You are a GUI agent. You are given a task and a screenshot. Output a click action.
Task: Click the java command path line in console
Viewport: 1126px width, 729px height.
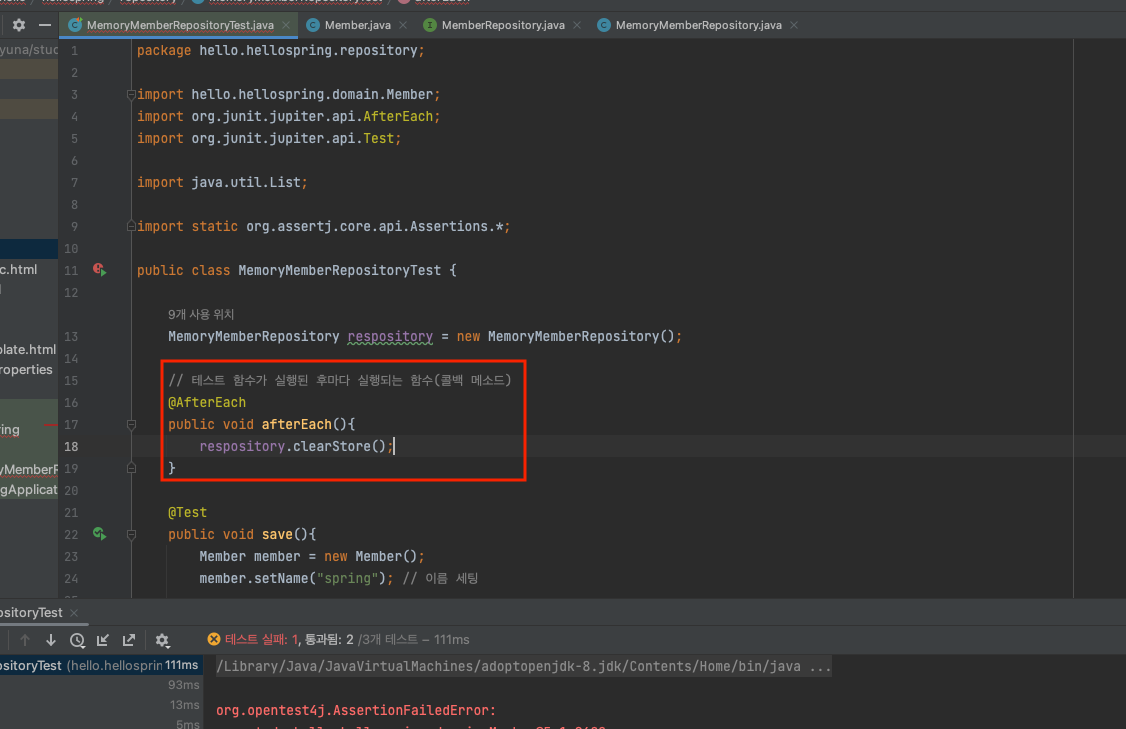524,667
